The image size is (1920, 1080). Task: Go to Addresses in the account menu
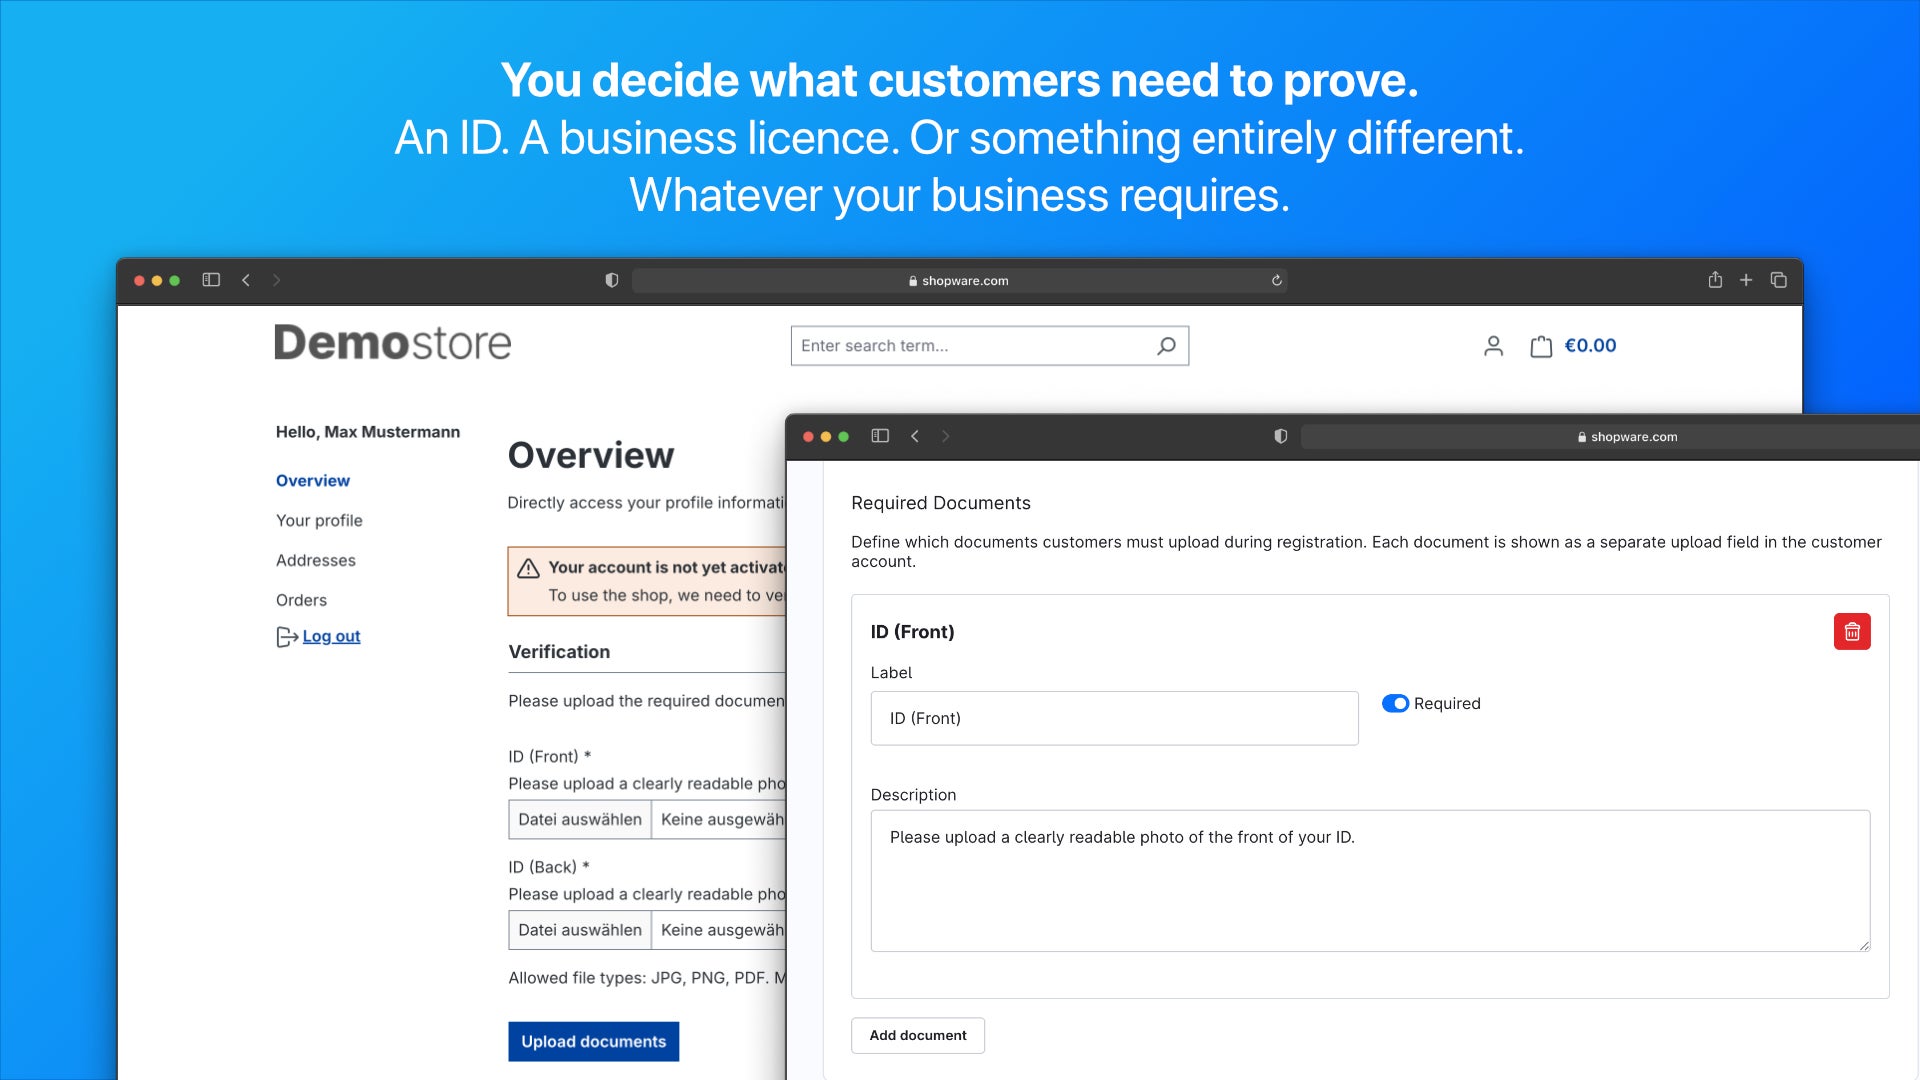[316, 560]
